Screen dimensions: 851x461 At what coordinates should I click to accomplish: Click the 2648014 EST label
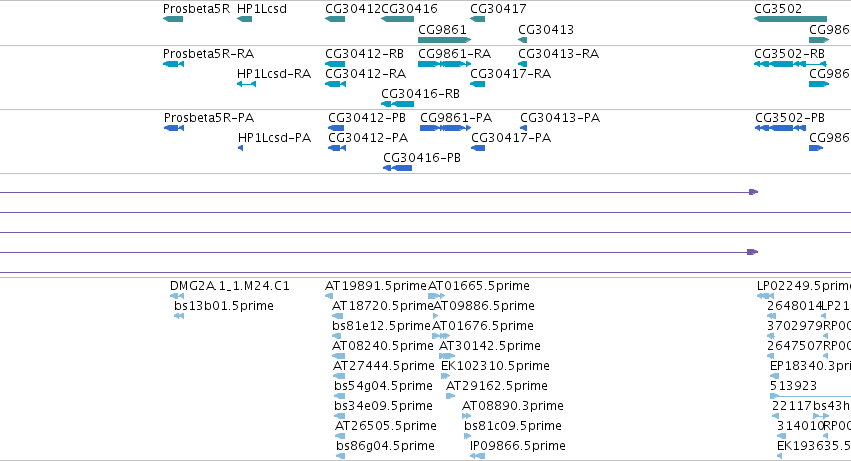(794, 306)
